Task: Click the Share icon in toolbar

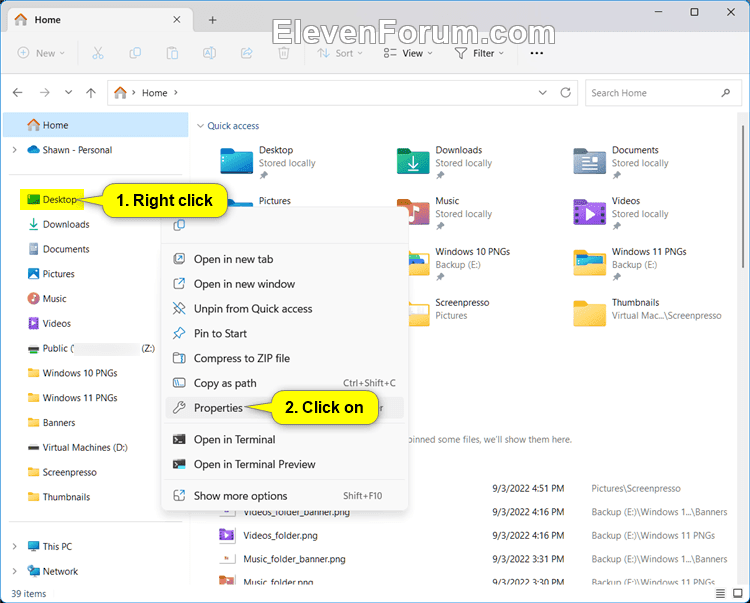Action: (246, 53)
